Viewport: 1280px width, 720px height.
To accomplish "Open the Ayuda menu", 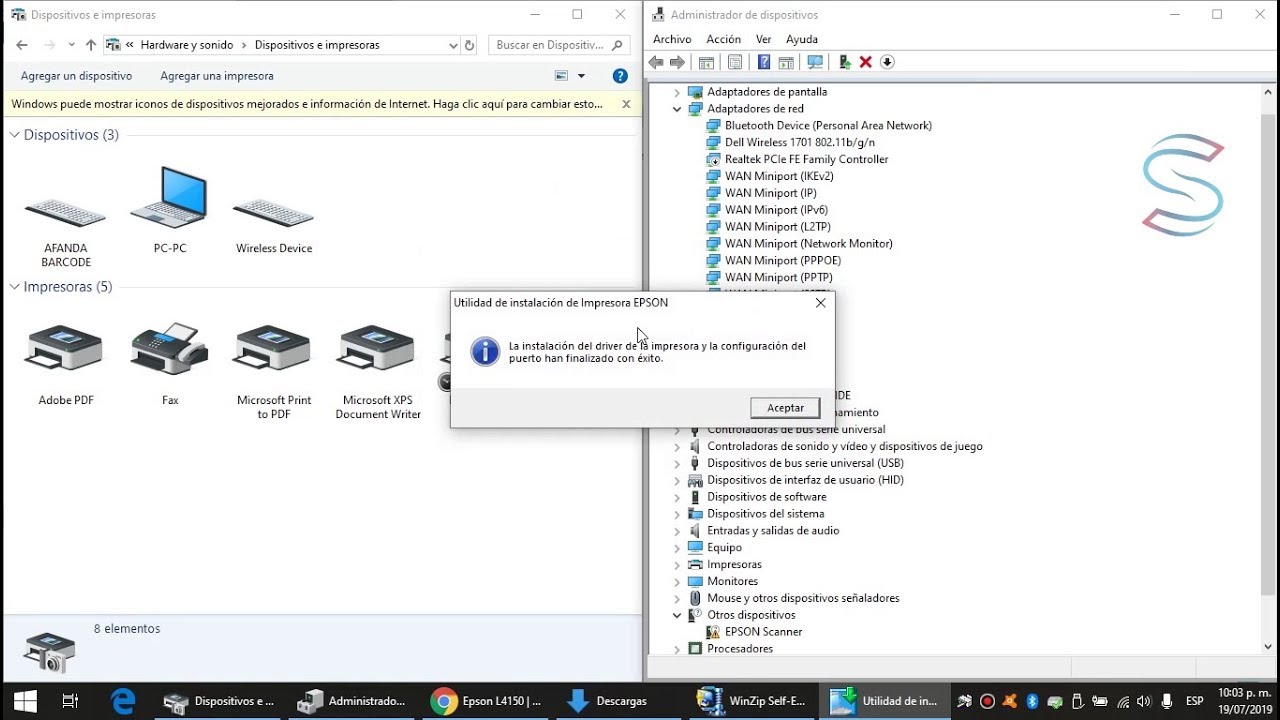I will pyautogui.click(x=802, y=39).
